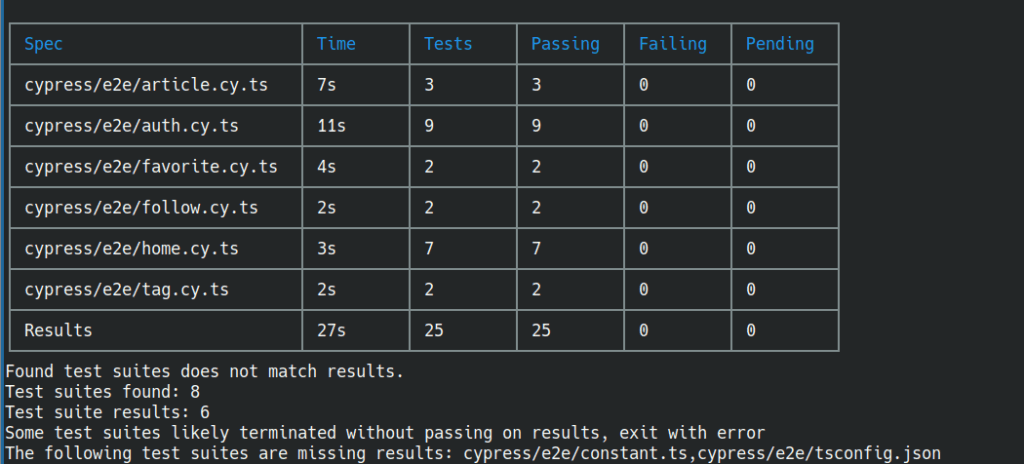Click the Results summary row label

[58, 330]
